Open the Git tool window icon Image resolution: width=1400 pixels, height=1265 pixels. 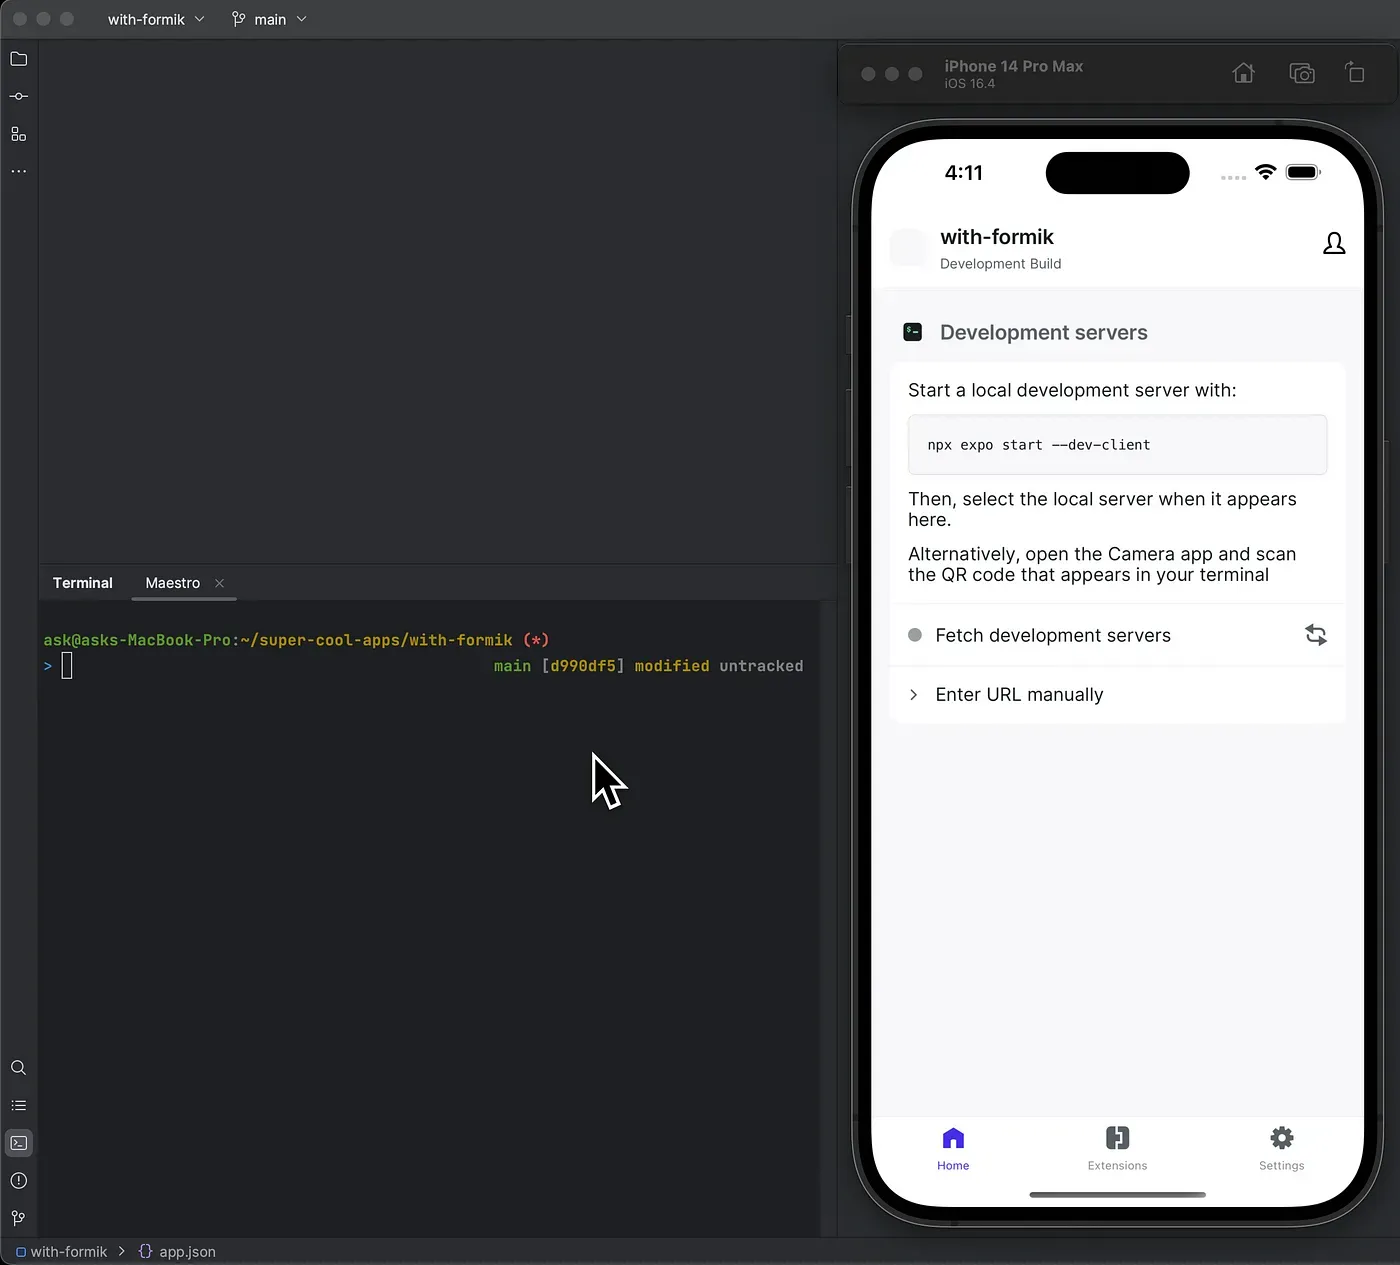pyautogui.click(x=18, y=1218)
